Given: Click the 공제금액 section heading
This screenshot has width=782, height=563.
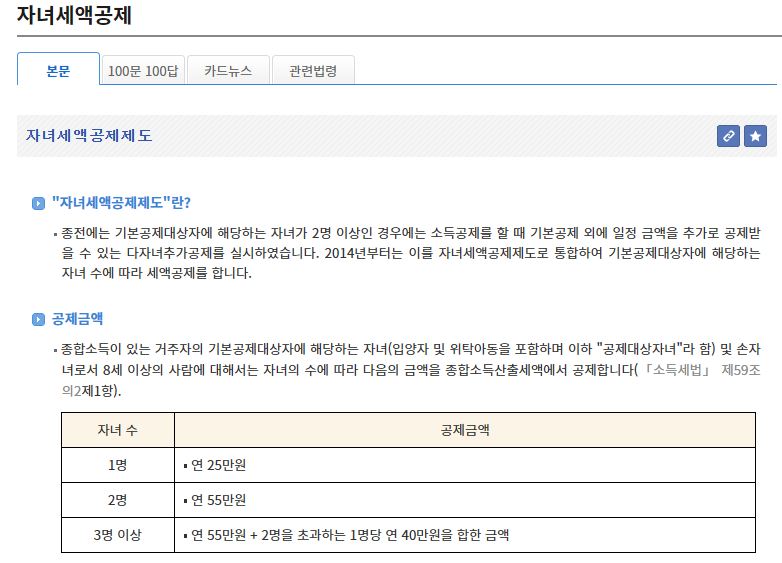Looking at the screenshot, I should click(x=77, y=319).
